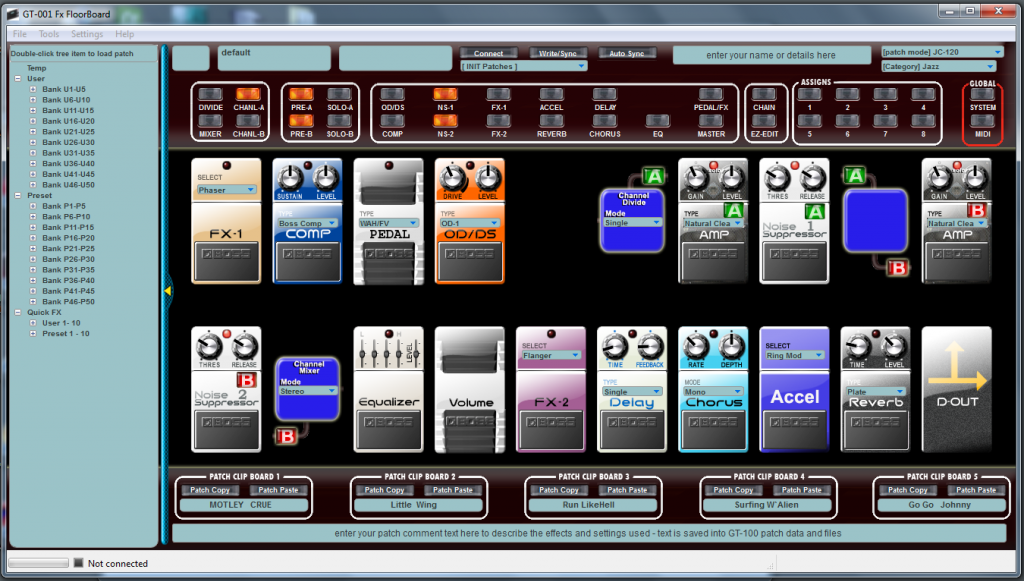Click the default patch name display
This screenshot has height=581, width=1024.
coord(273,58)
